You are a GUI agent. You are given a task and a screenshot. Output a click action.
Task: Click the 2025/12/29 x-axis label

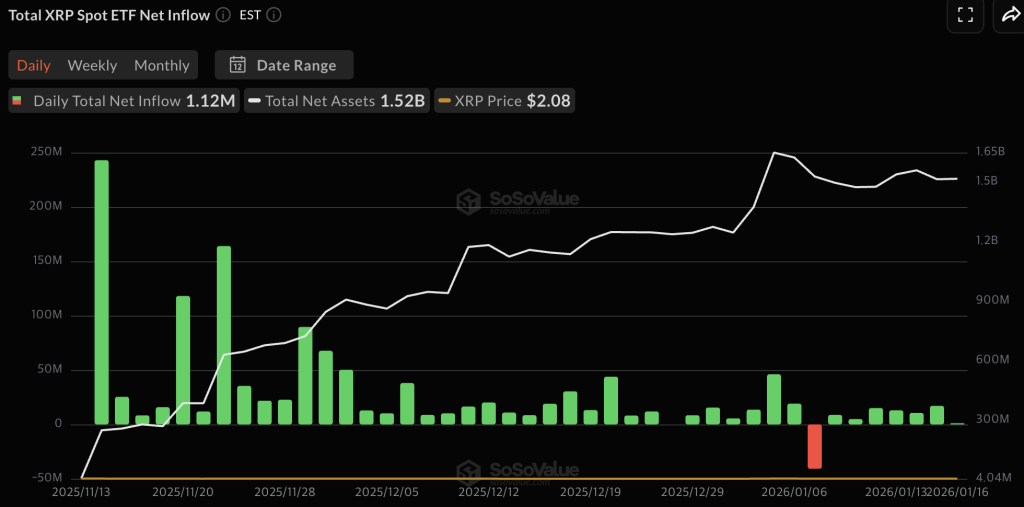(x=692, y=491)
